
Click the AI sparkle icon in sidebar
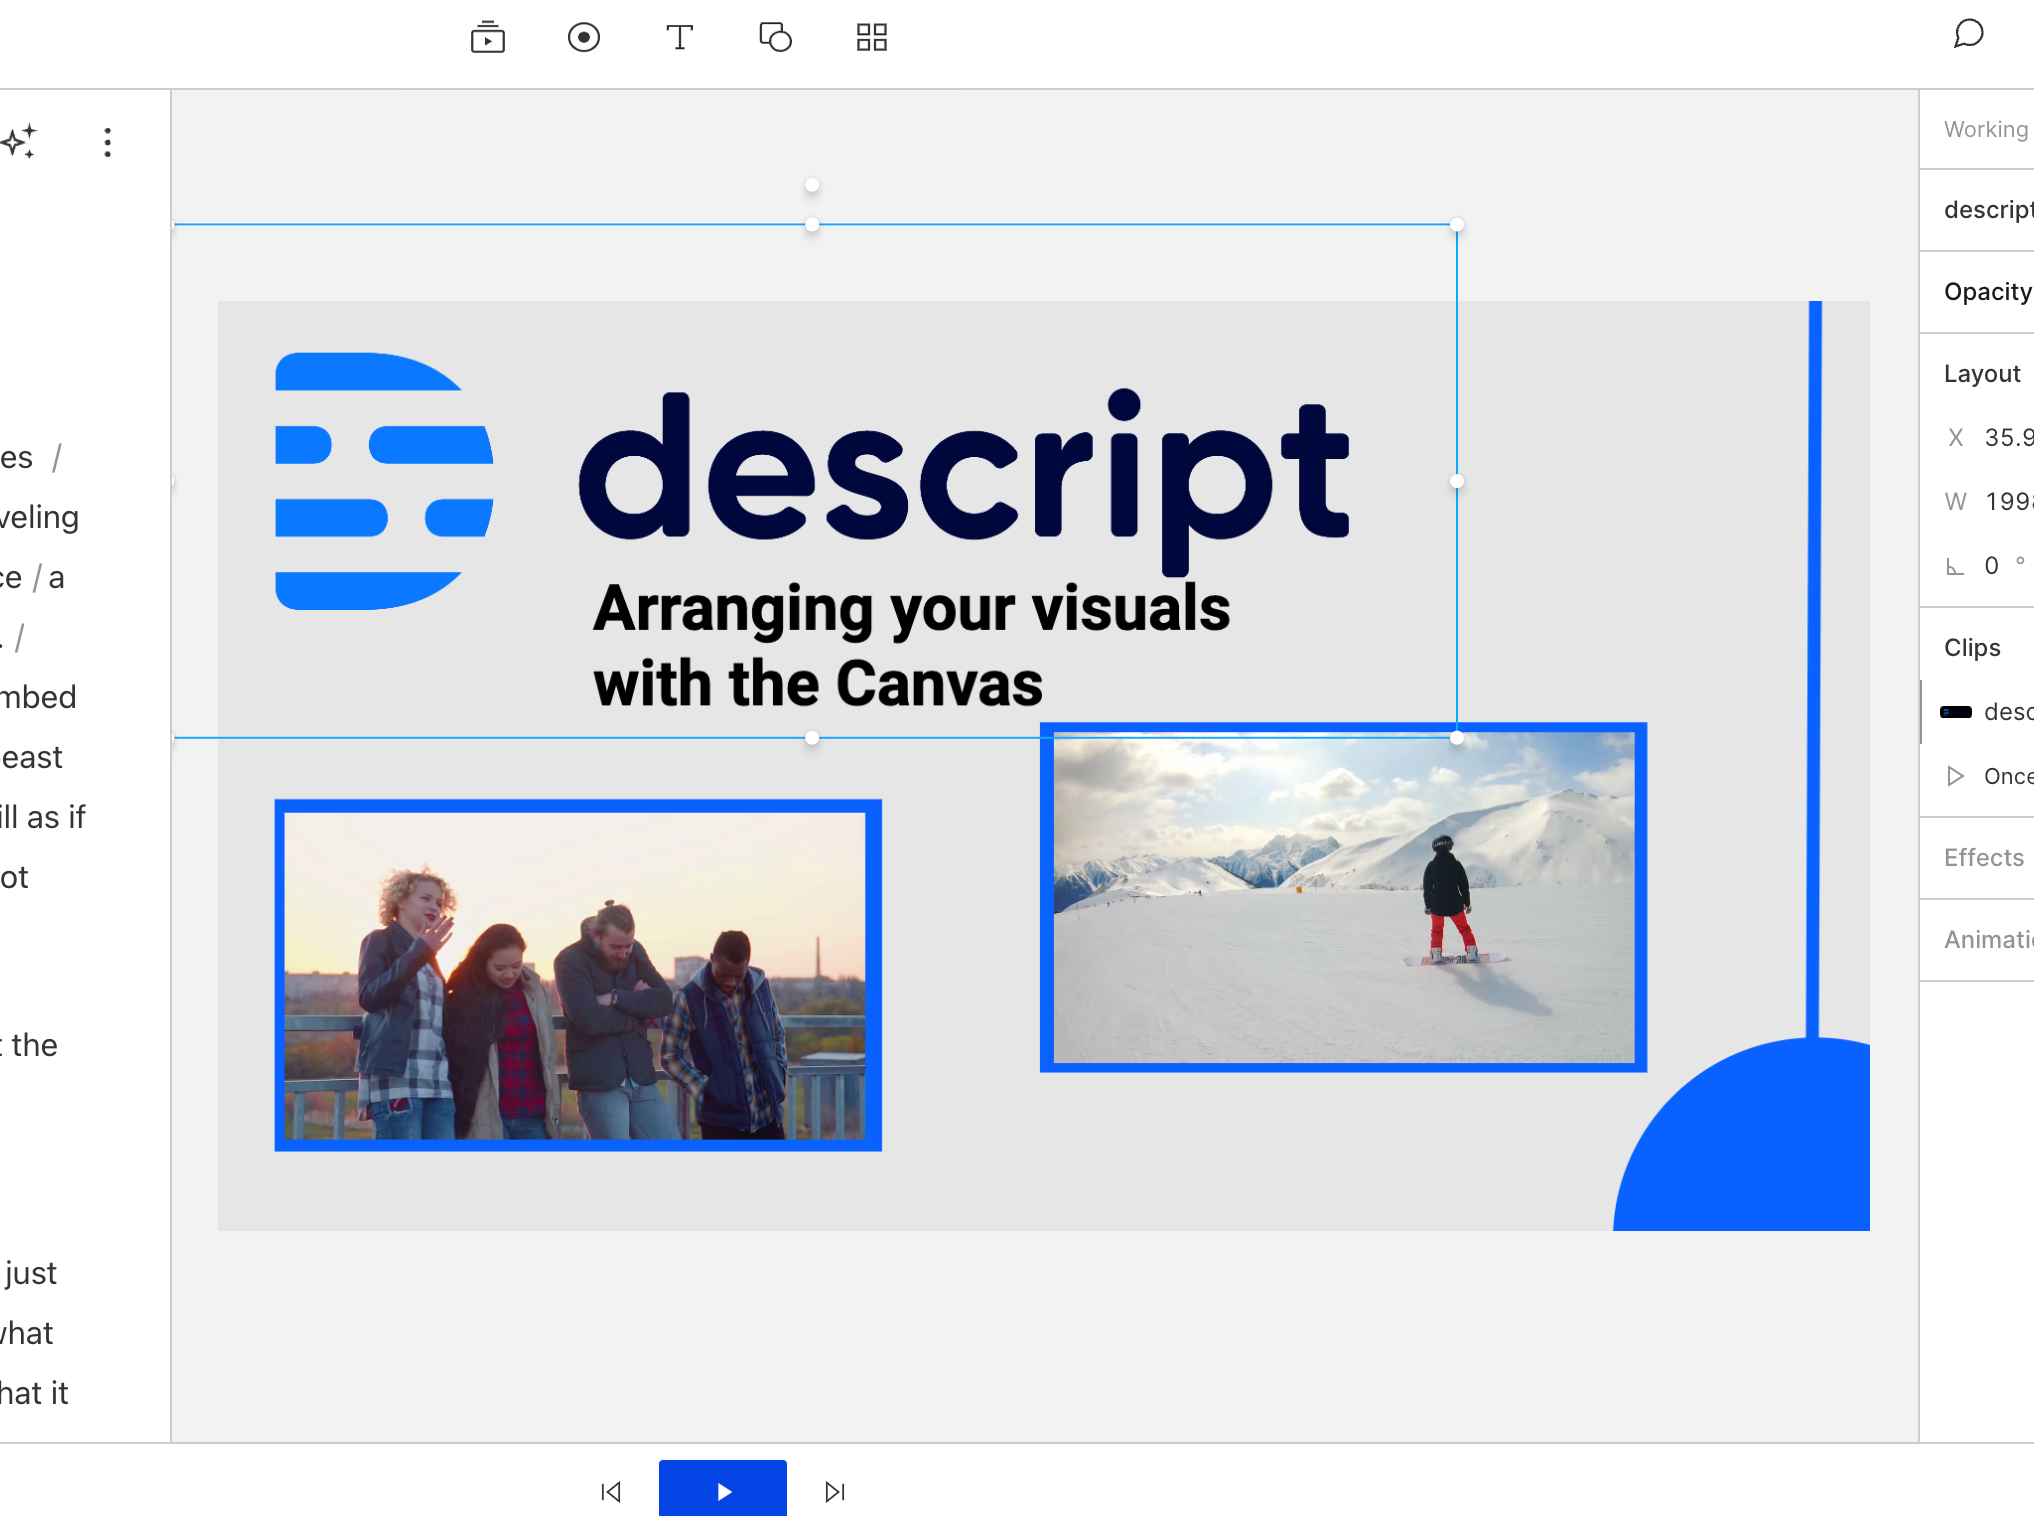point(19,142)
